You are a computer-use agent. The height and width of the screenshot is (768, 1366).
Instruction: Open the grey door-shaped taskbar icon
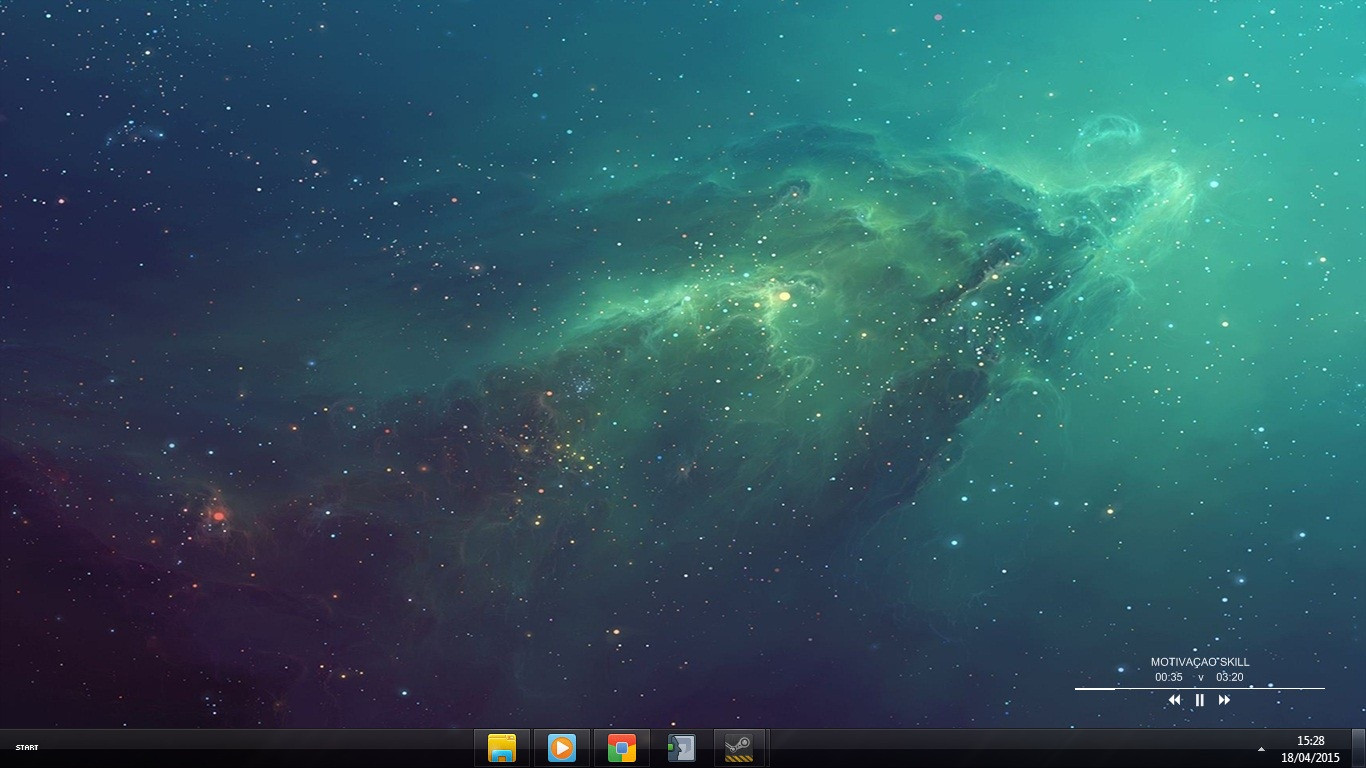click(x=681, y=748)
